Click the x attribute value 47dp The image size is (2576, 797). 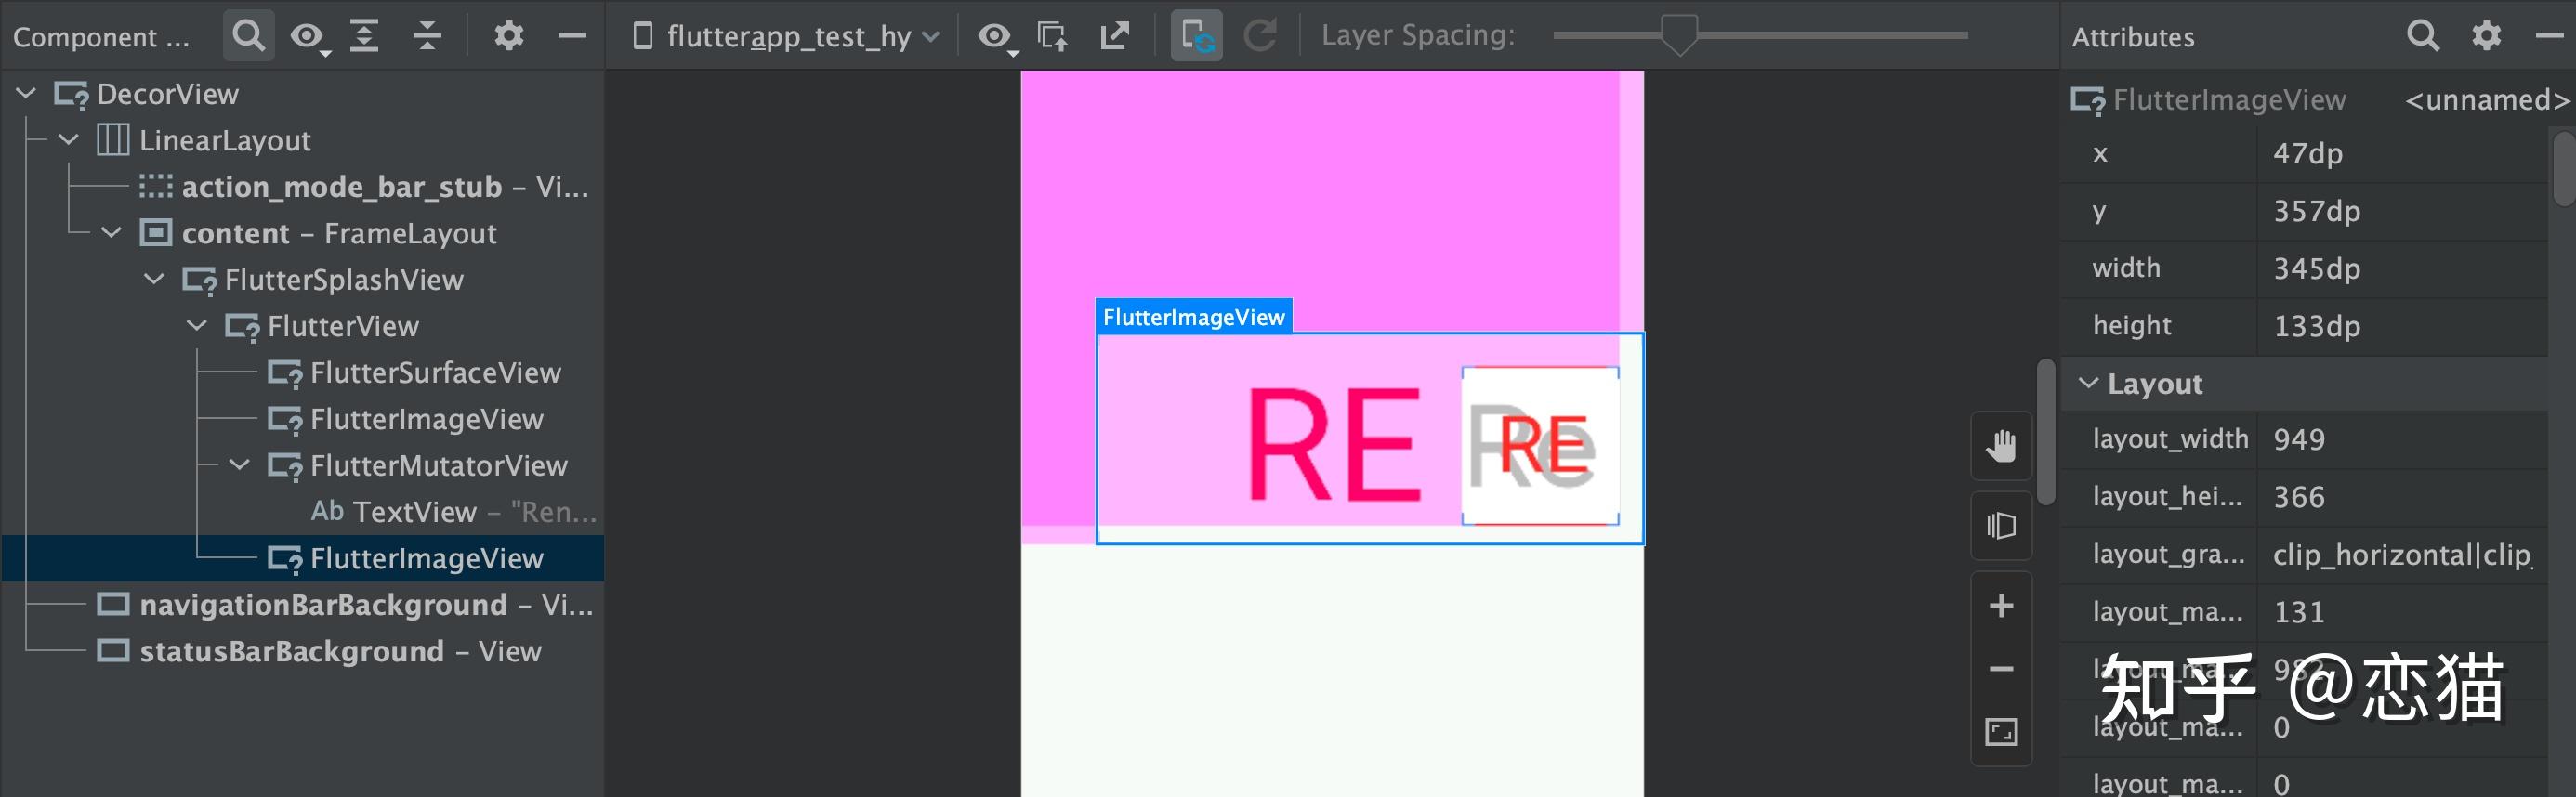[2308, 153]
